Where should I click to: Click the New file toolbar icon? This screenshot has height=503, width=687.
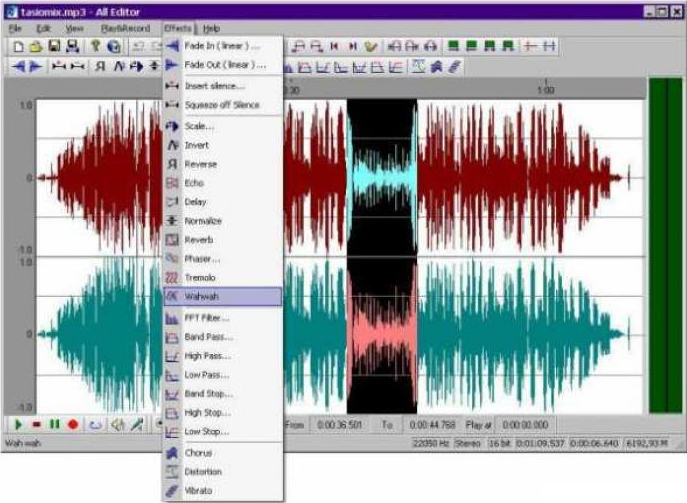click(17, 46)
